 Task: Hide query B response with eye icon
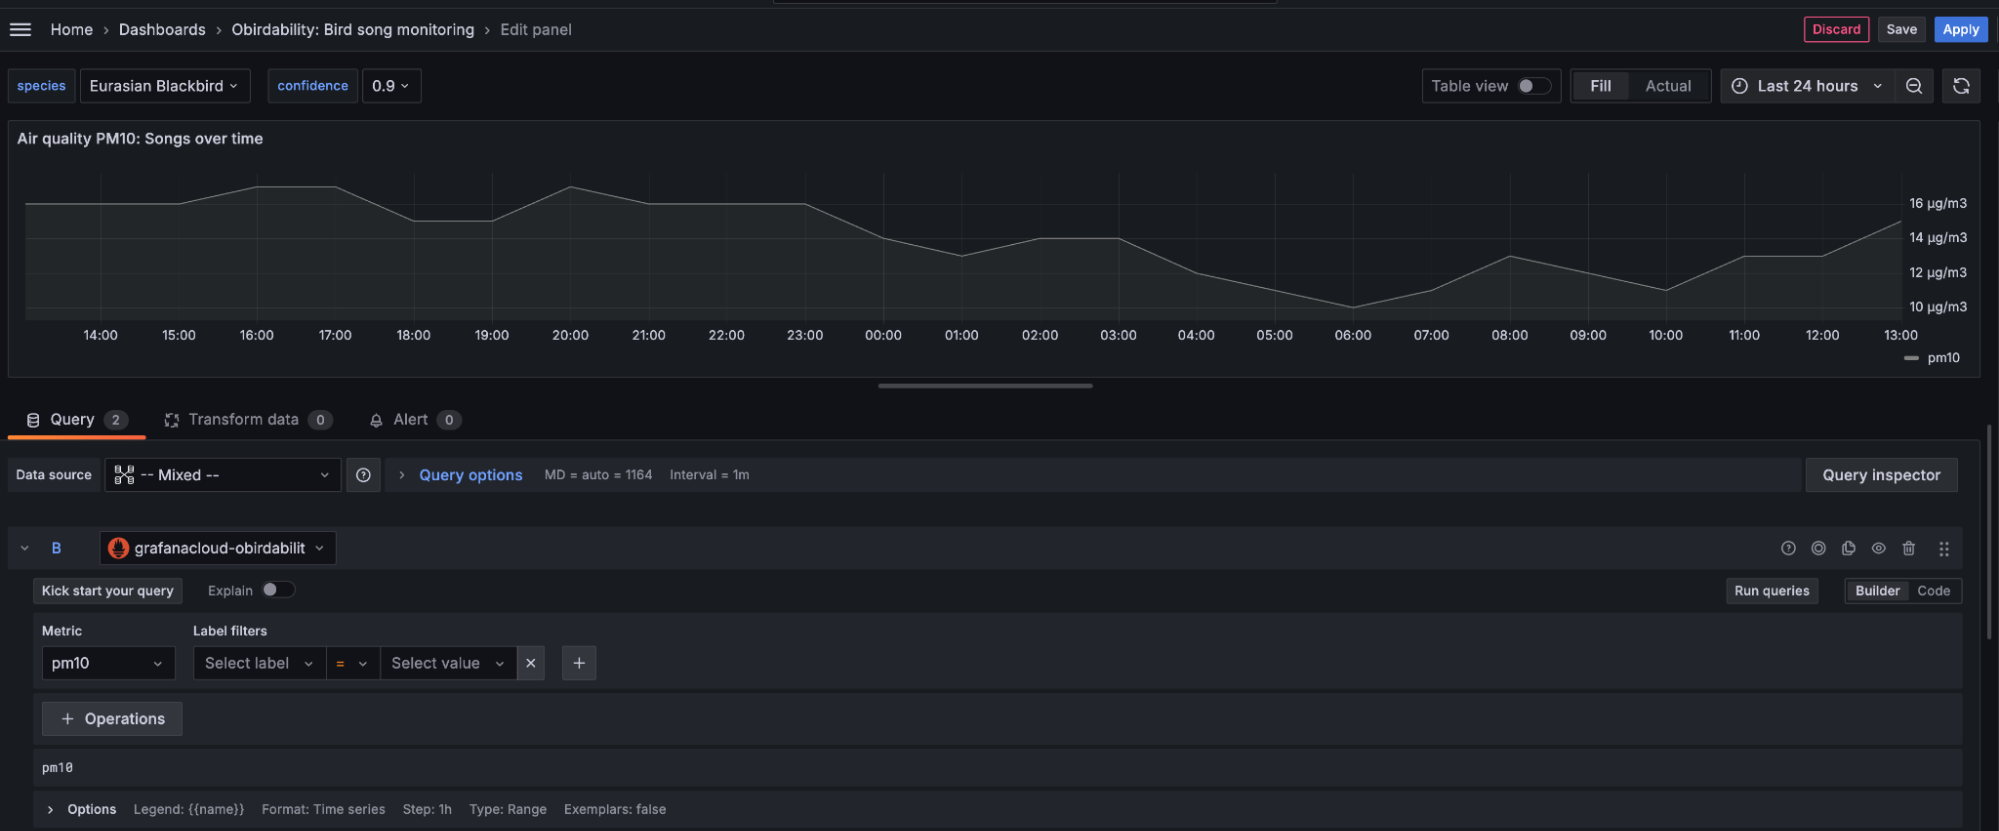coord(1878,548)
